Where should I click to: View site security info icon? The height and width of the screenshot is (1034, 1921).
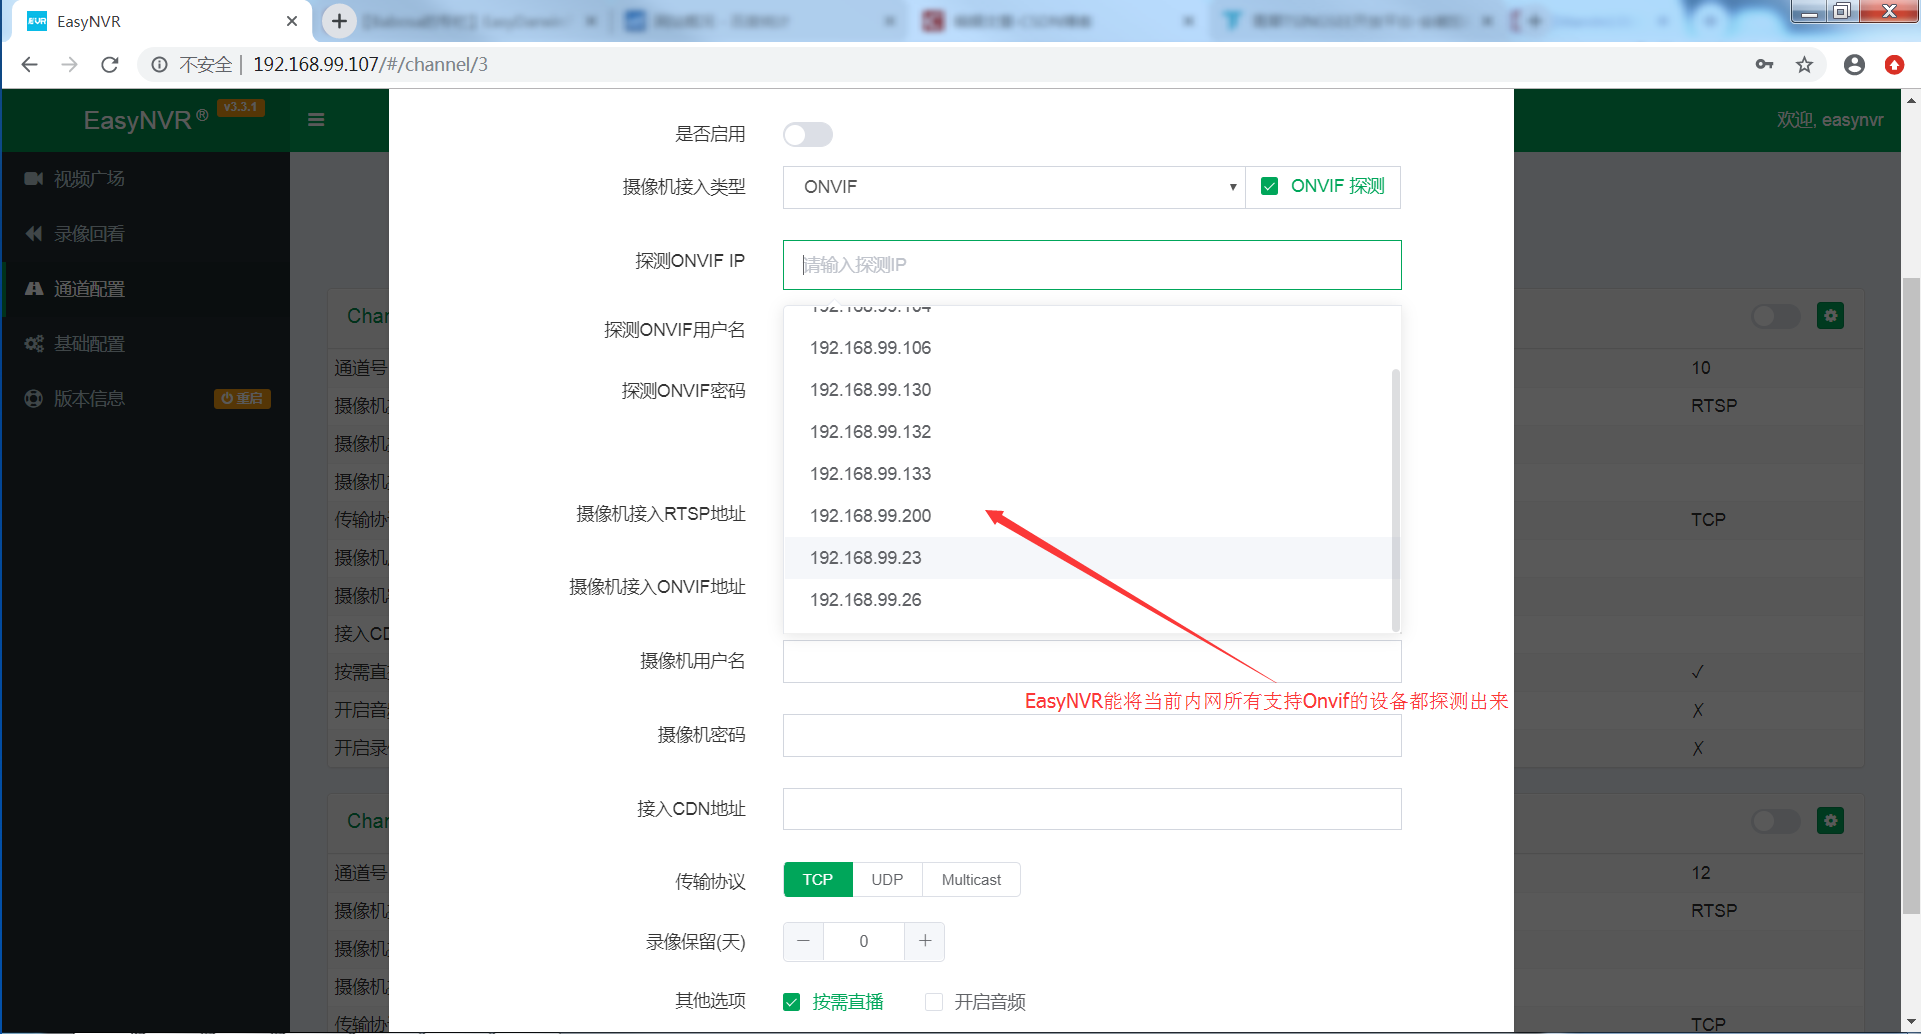click(x=159, y=65)
